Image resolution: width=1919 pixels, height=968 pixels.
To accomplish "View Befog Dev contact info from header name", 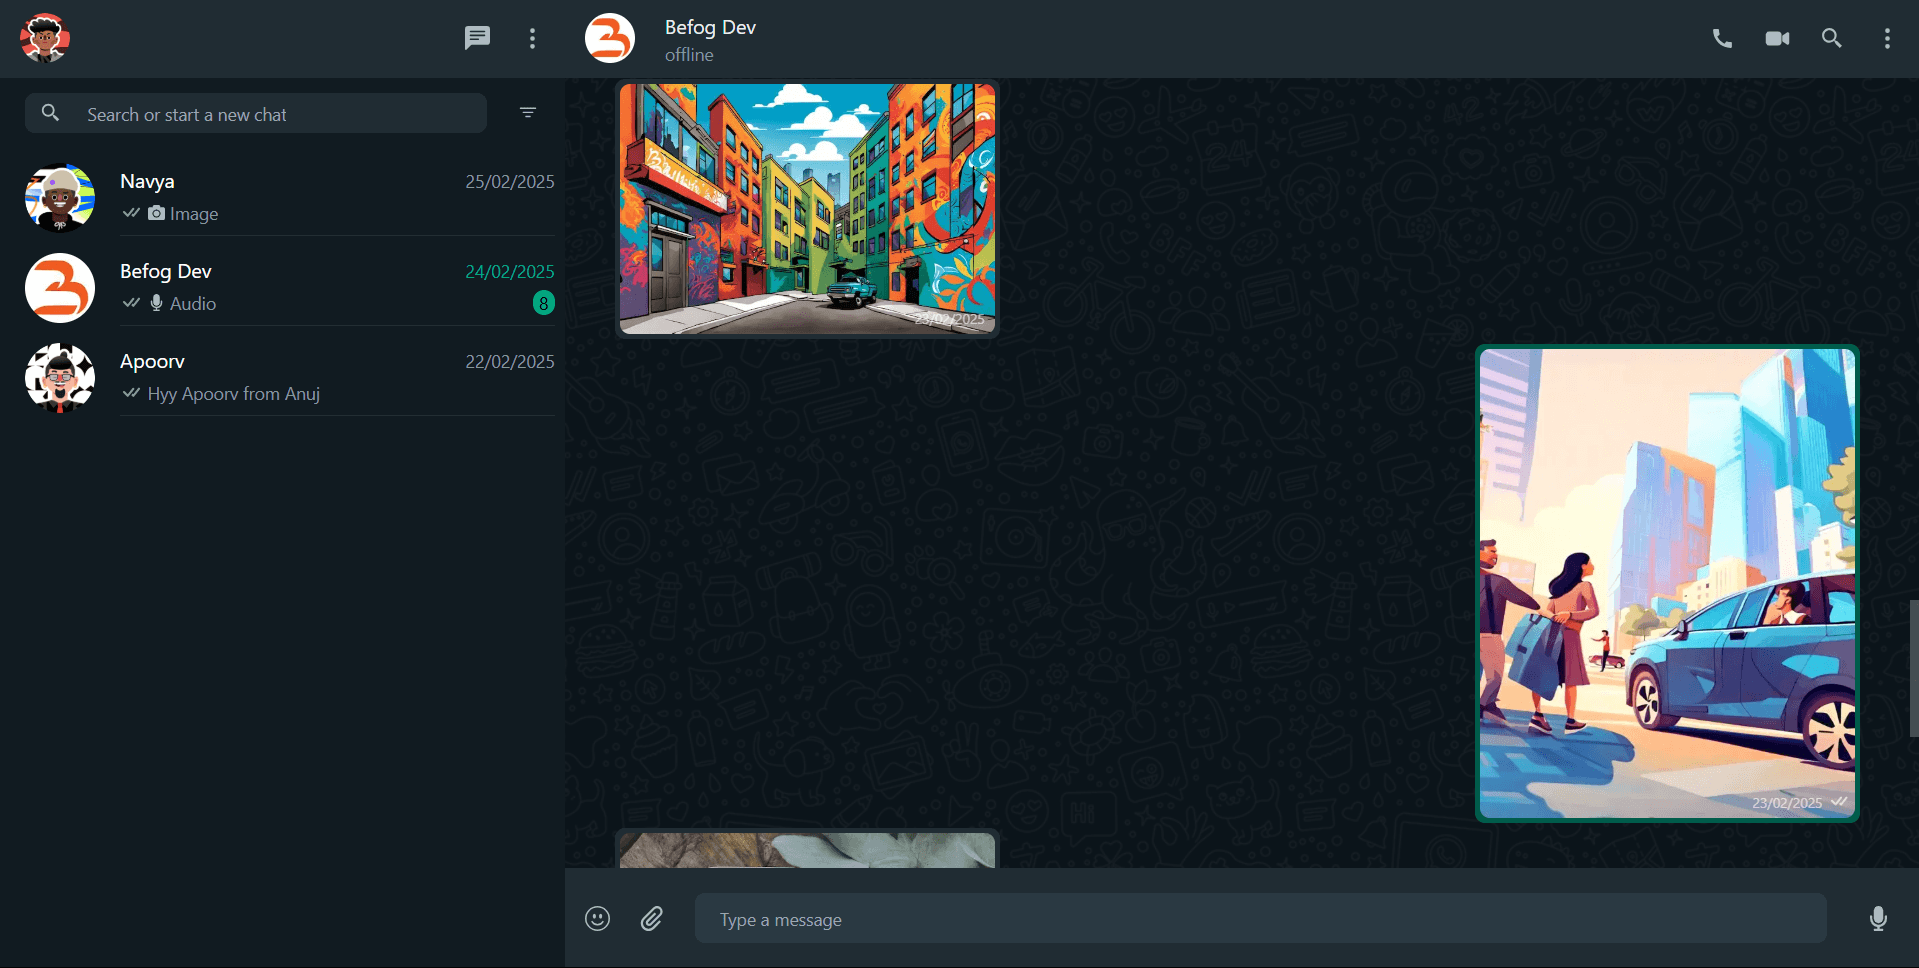I will (x=710, y=28).
